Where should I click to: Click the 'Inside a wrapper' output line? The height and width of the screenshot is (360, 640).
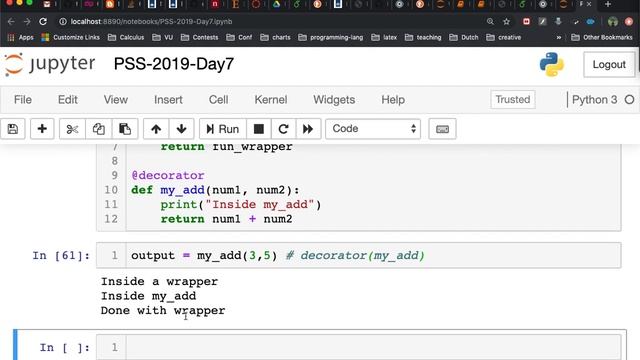tap(159, 282)
